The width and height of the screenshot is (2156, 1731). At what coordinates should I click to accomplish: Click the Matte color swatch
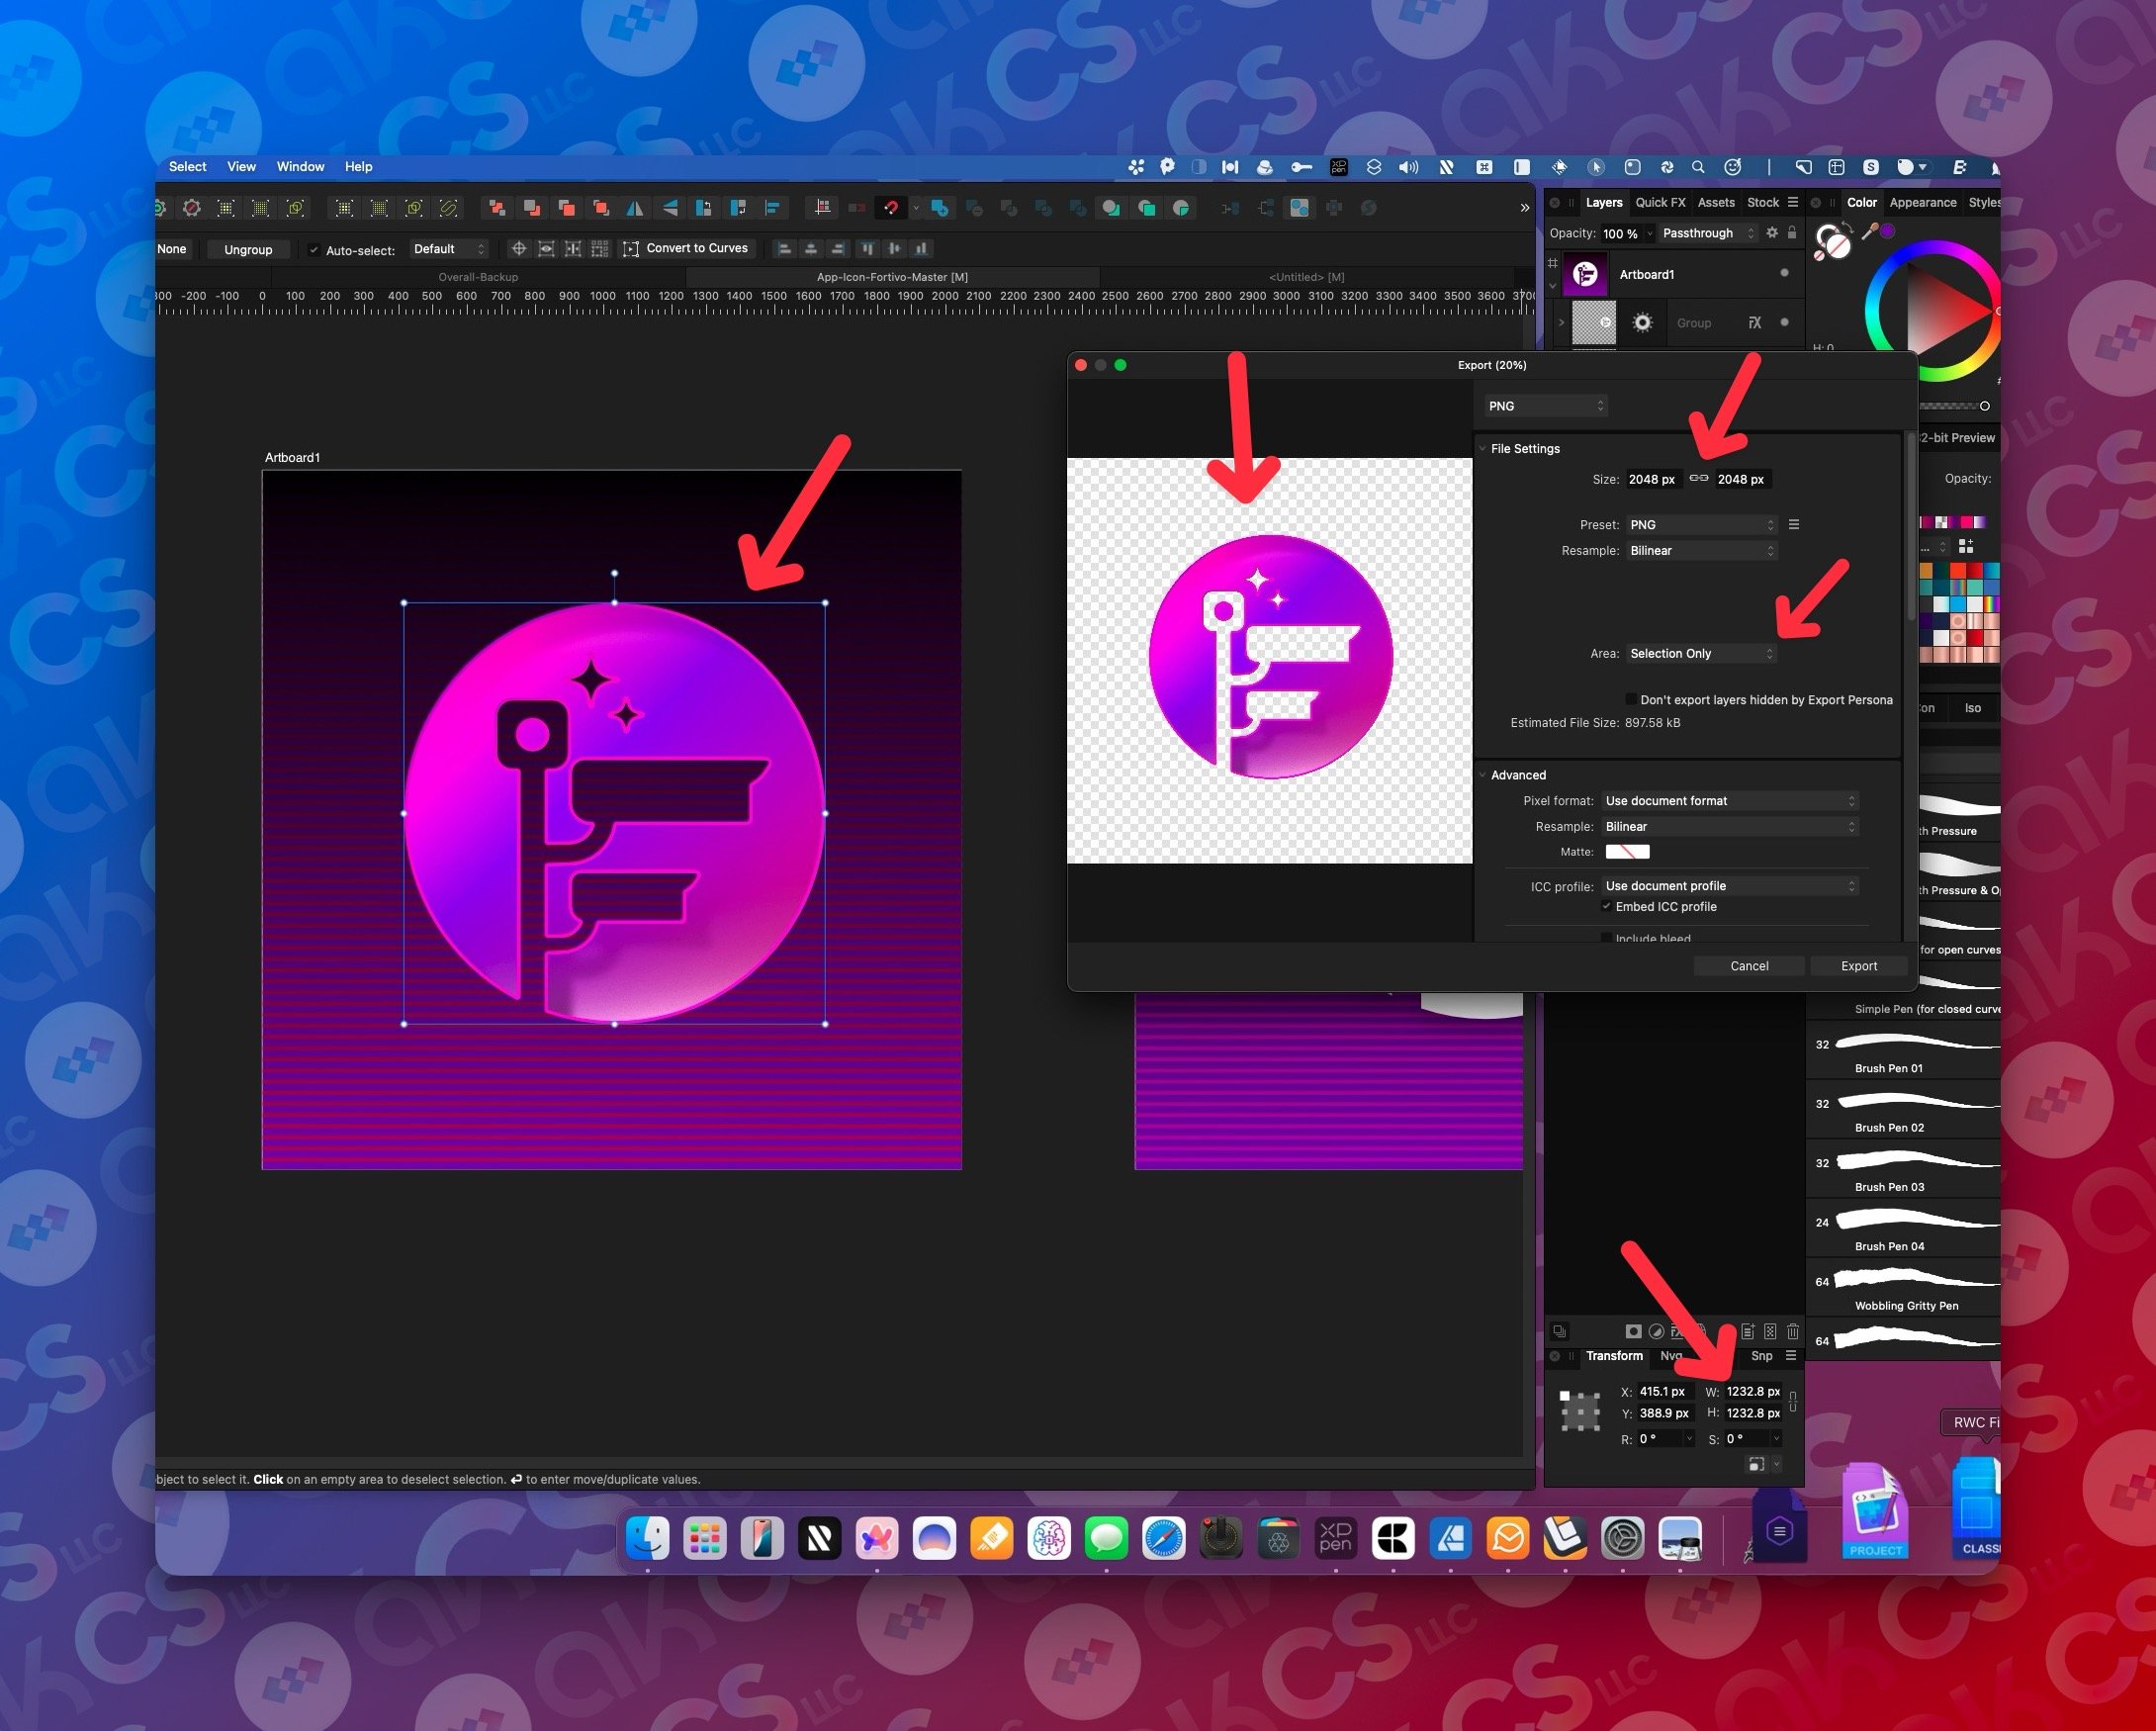(1627, 852)
